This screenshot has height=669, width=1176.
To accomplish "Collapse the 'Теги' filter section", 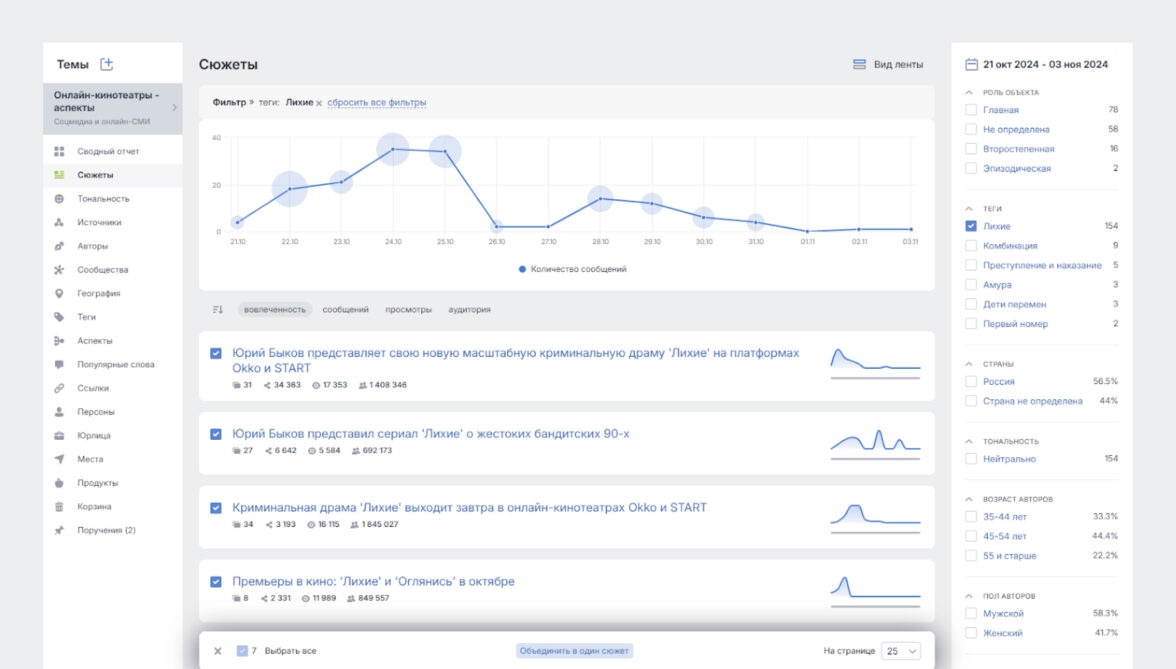I will pos(969,208).
